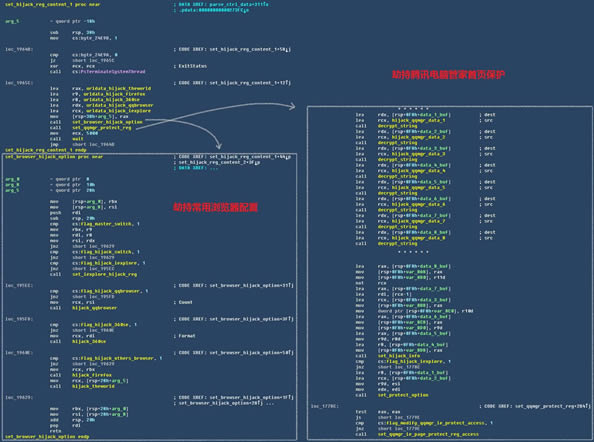Viewport: 594px width, 442px height.
Task: Open the set_iexplore_hijack_reg call target
Action: click(105, 274)
